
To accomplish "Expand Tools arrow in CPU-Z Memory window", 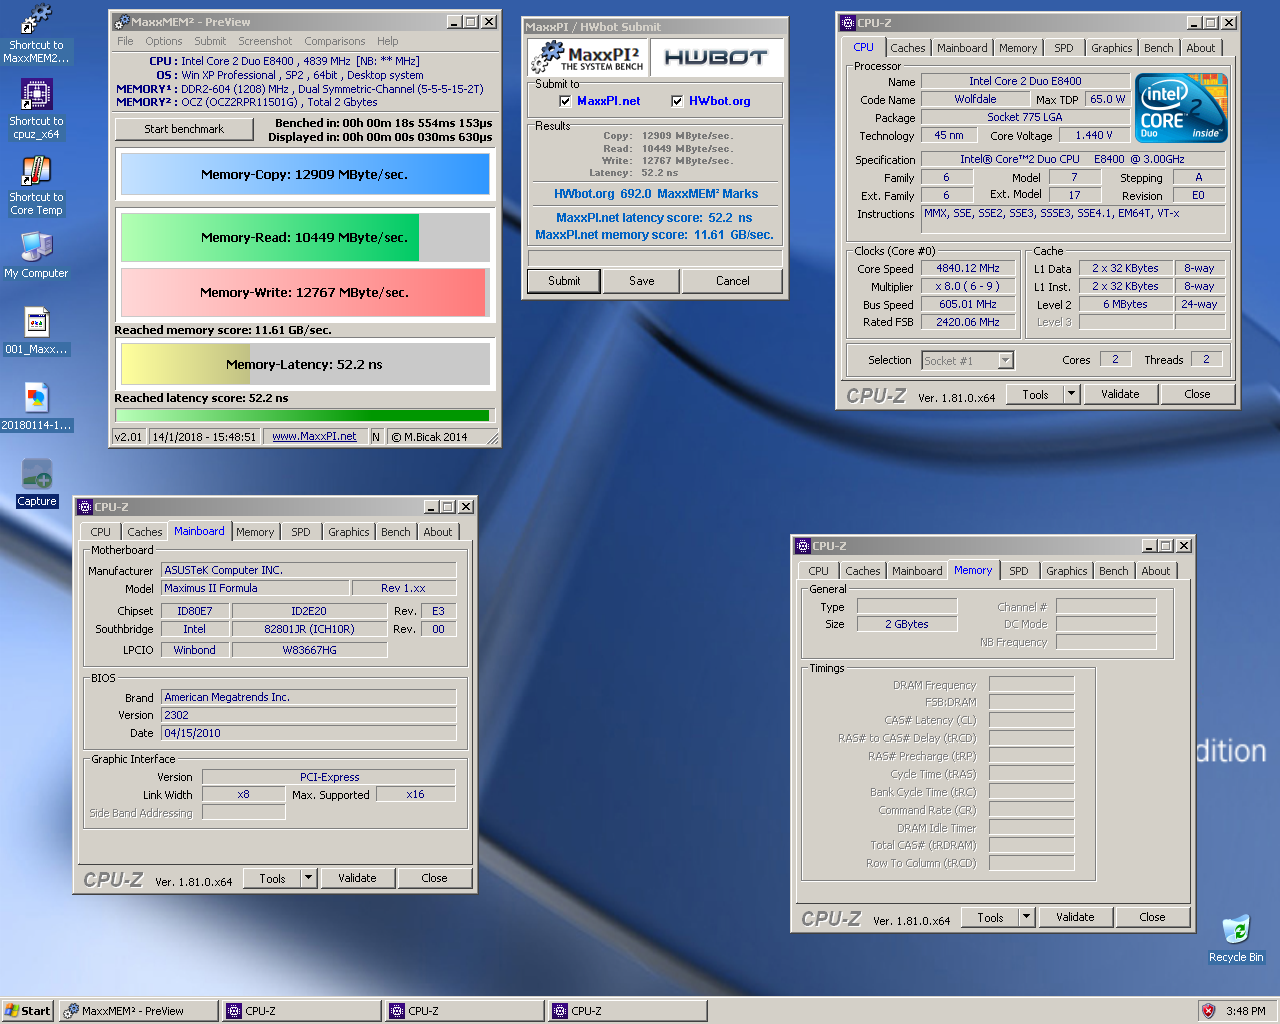I will [x=1026, y=917].
